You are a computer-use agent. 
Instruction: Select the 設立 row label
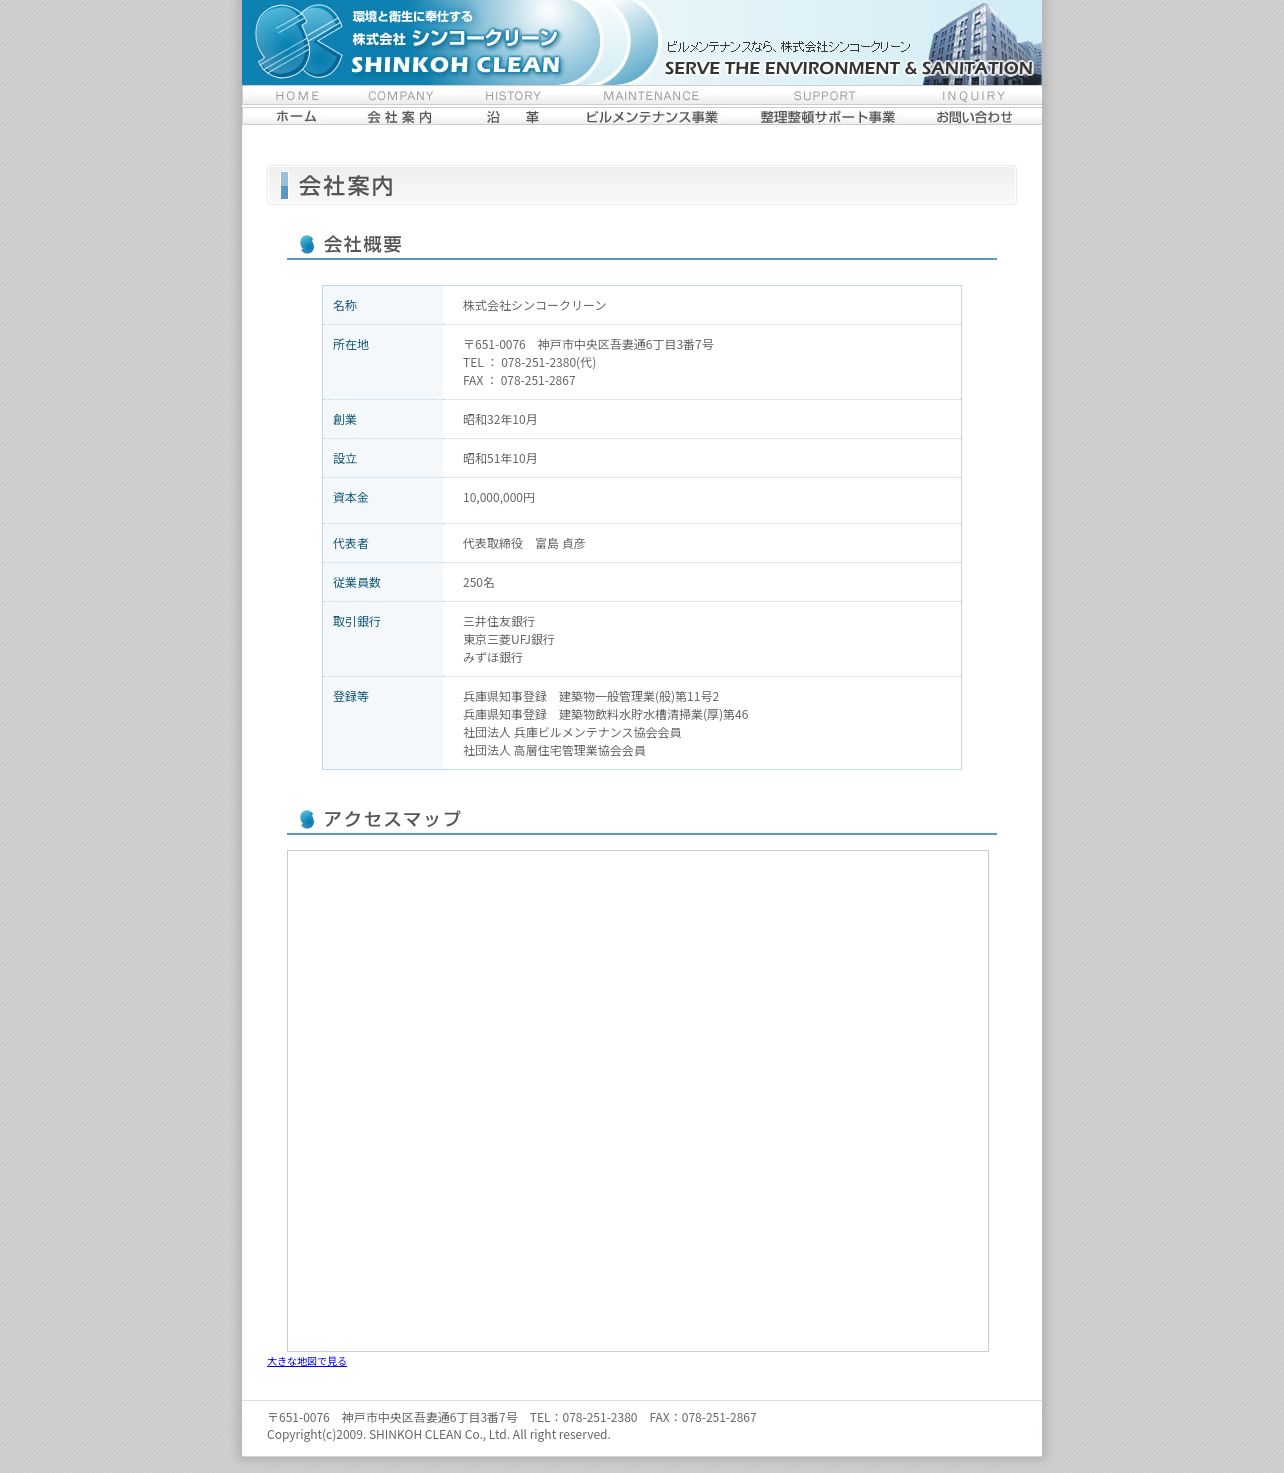click(x=345, y=458)
